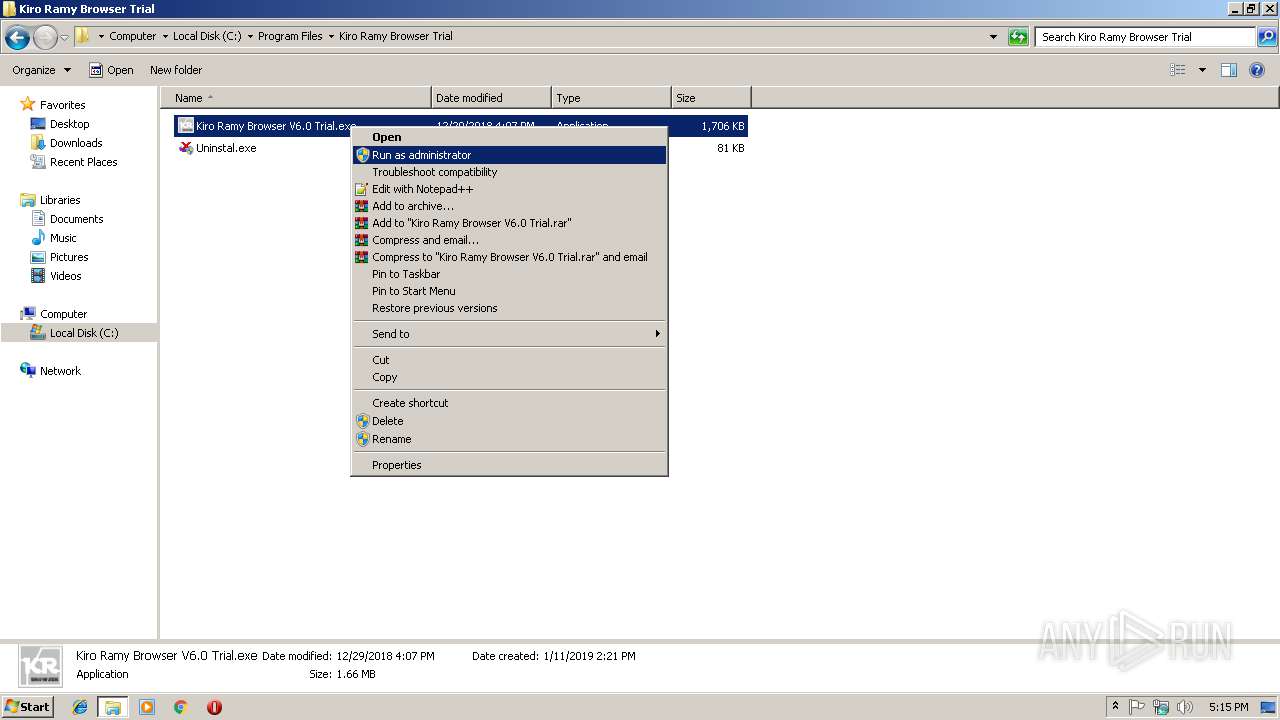The width and height of the screenshot is (1280, 720).
Task: Click the search magnifier icon
Action: 1267,37
